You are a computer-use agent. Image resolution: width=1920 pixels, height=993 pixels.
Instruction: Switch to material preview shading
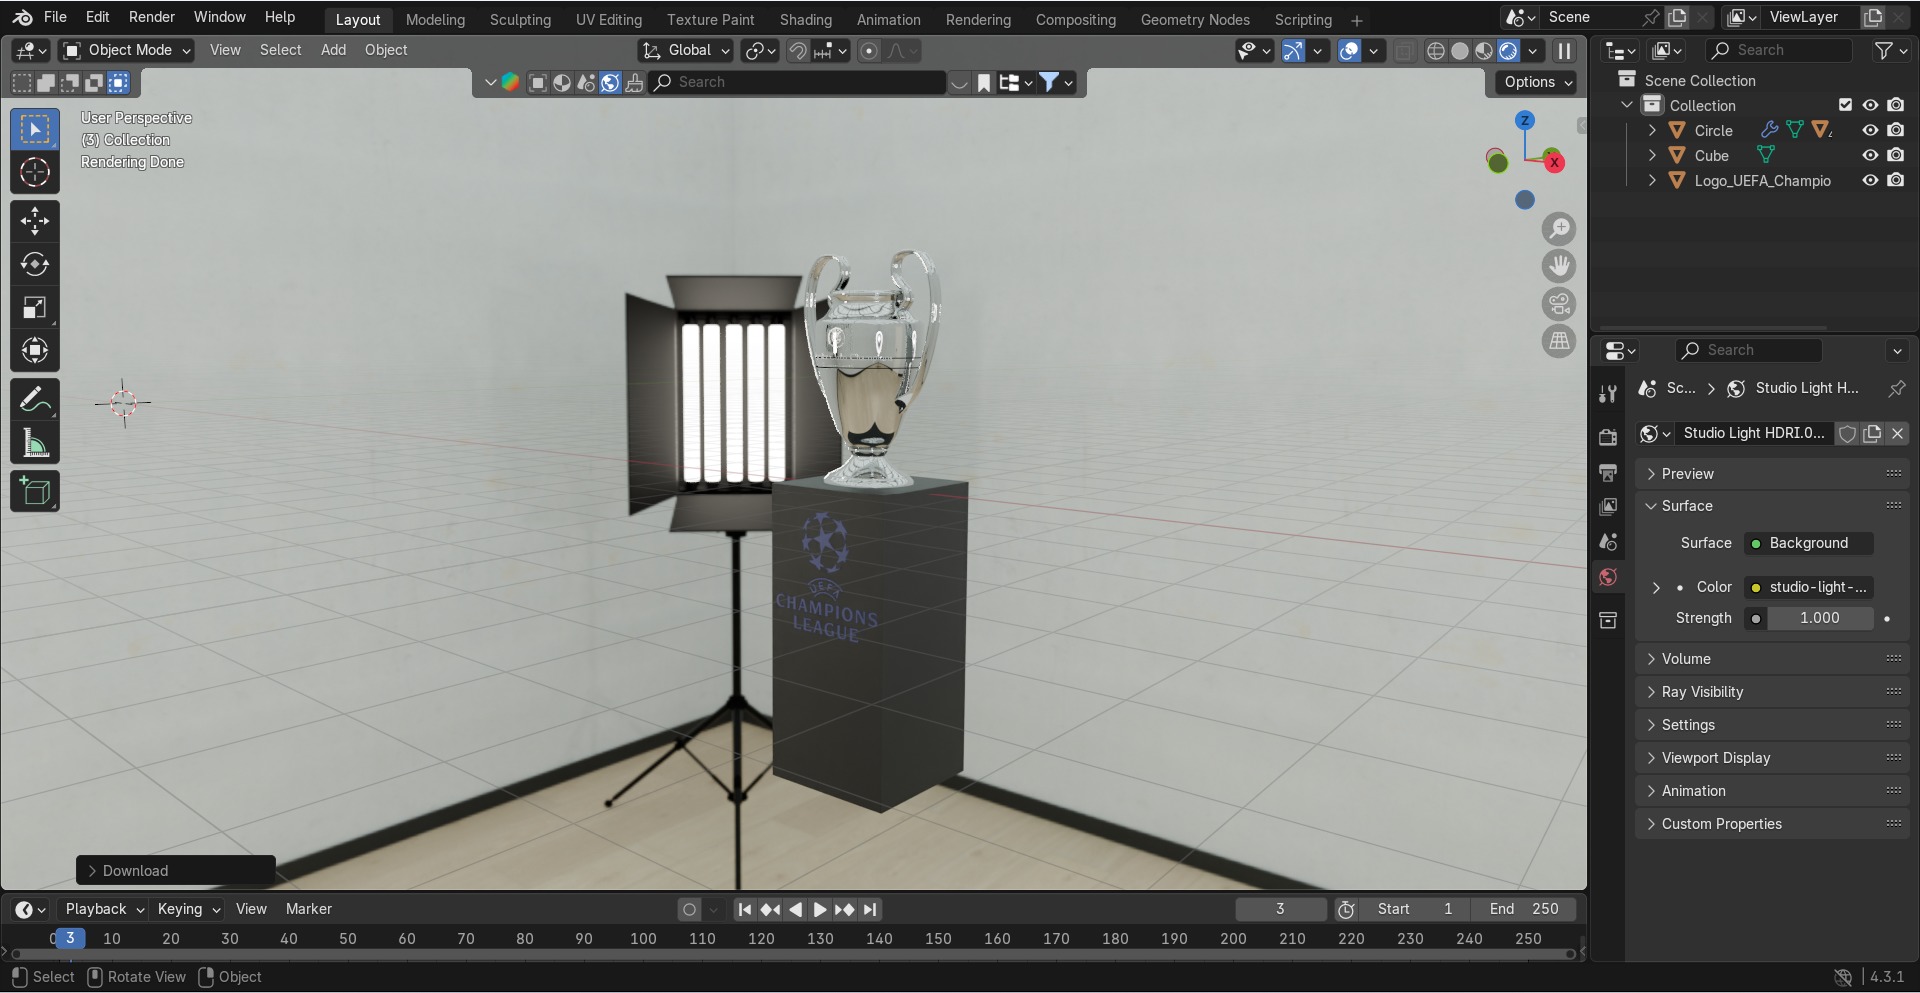coord(1484,51)
